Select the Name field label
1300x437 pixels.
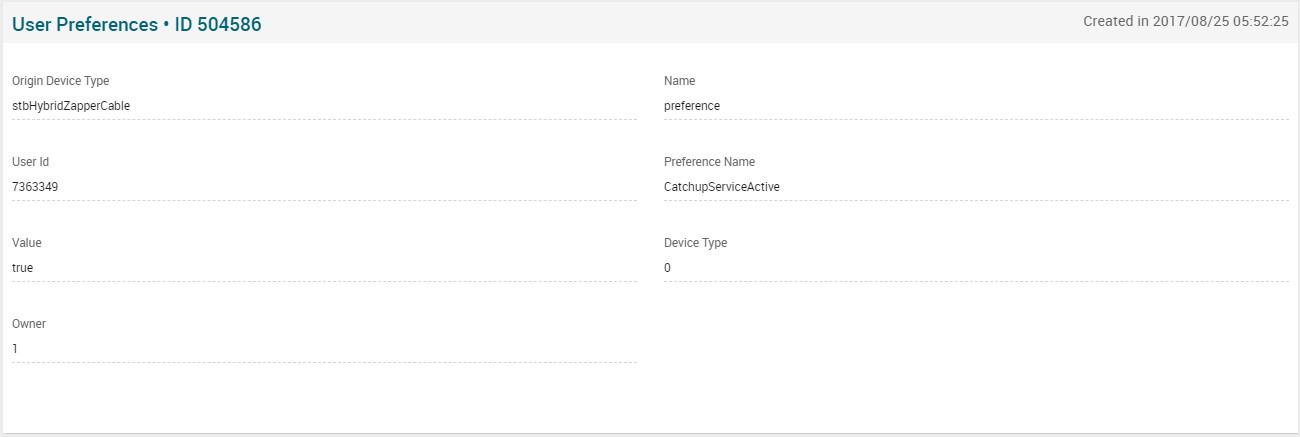679,81
